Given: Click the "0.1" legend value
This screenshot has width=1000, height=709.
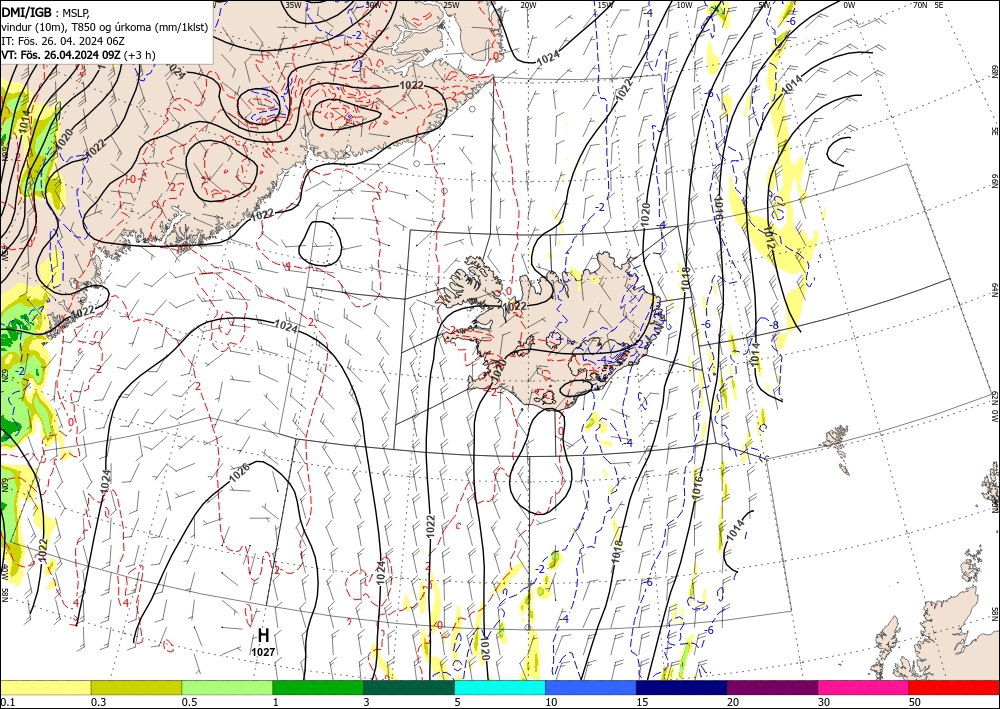Looking at the screenshot, I should point(6,702).
